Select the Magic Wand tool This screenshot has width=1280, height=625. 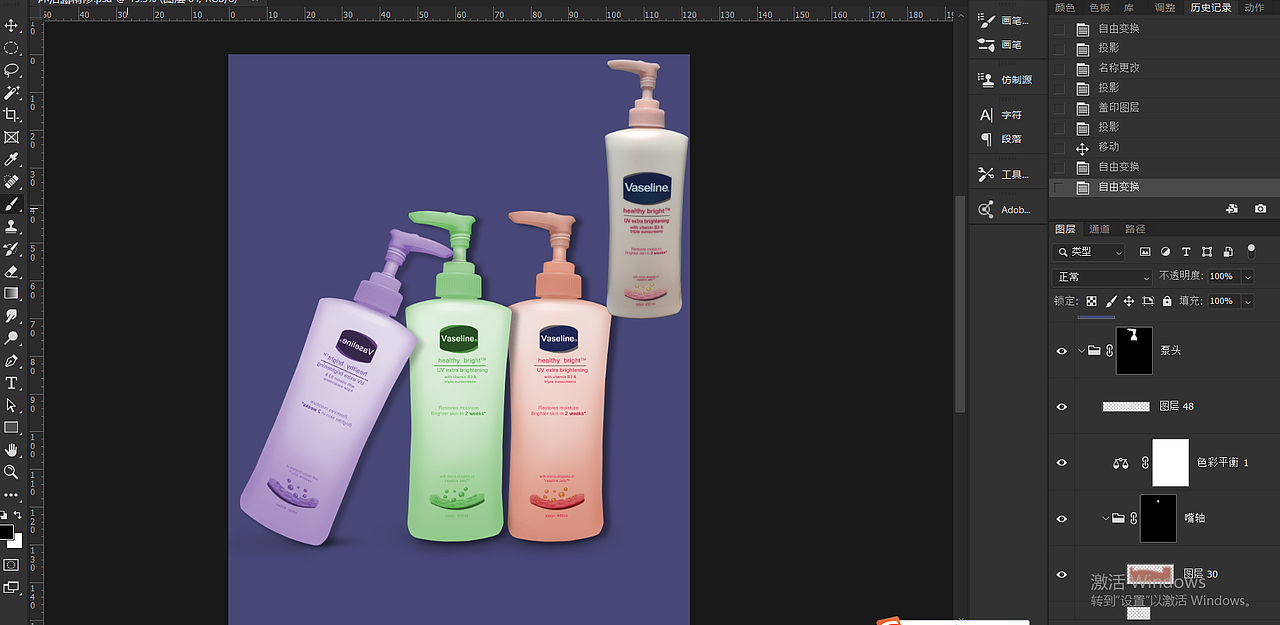point(12,92)
